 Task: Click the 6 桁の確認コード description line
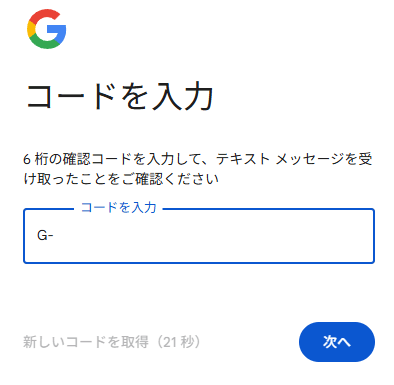[198, 159]
